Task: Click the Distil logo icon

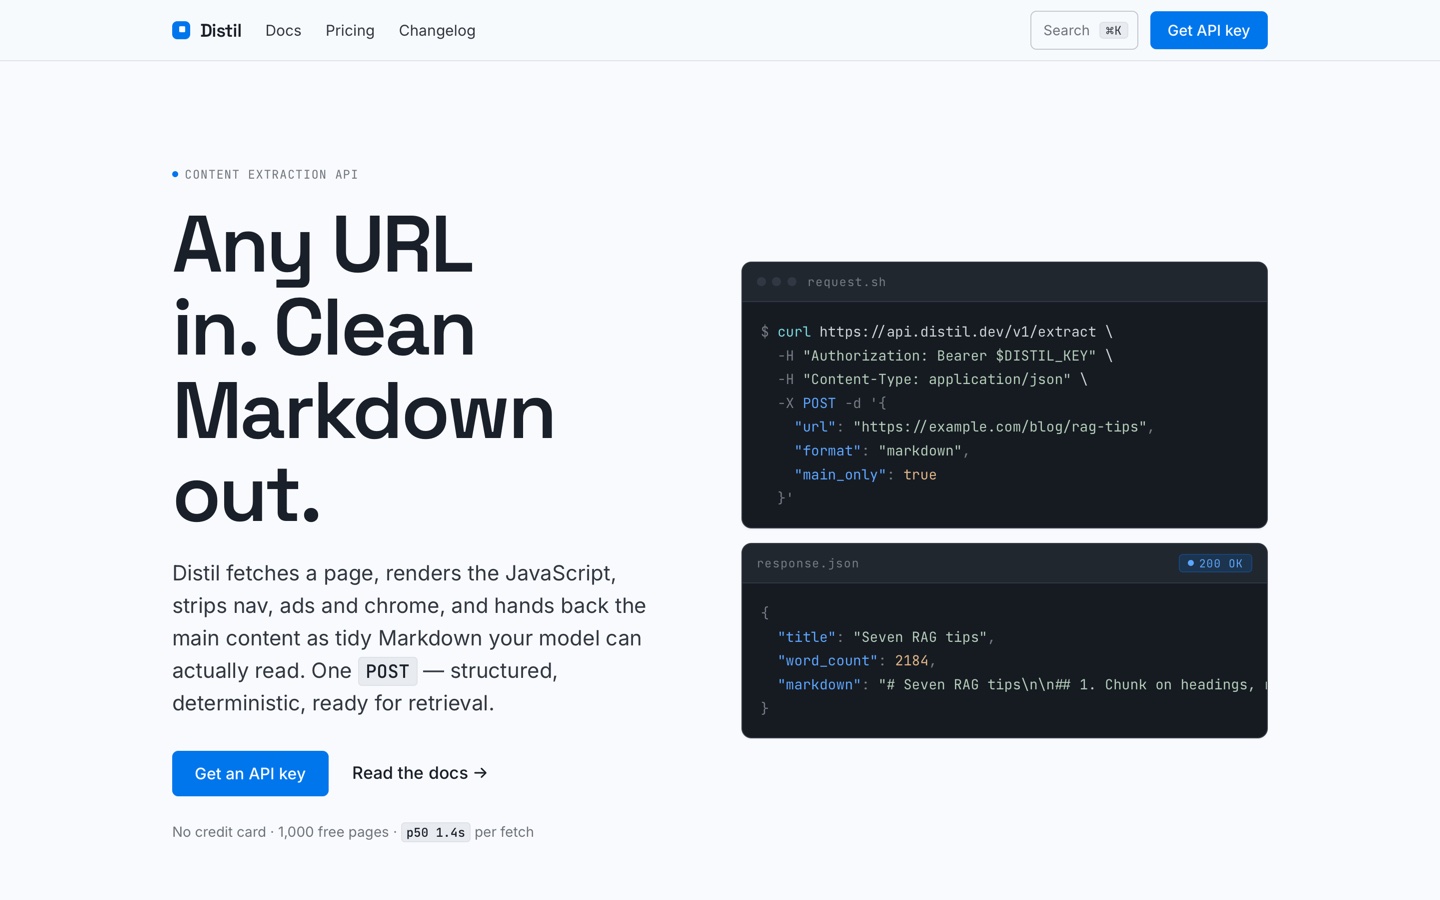Action: [x=181, y=30]
